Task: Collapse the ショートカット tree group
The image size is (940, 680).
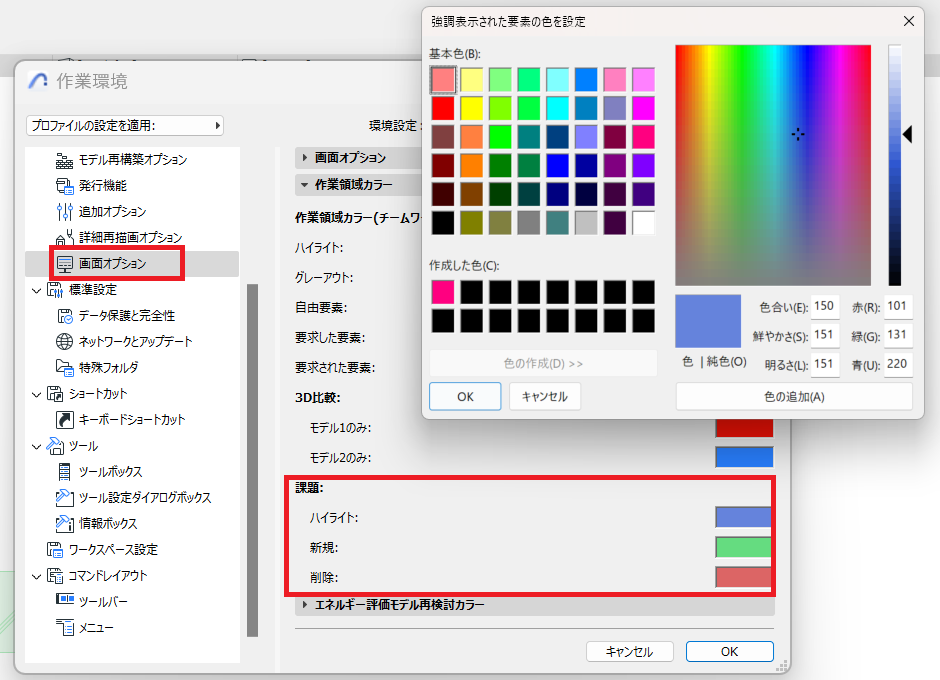Action: tap(37, 395)
